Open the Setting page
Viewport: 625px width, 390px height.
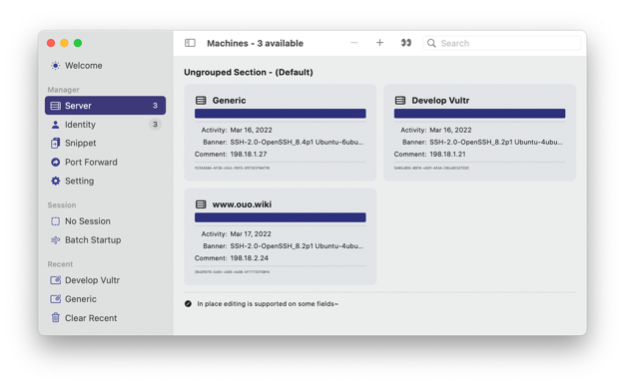coord(105,181)
